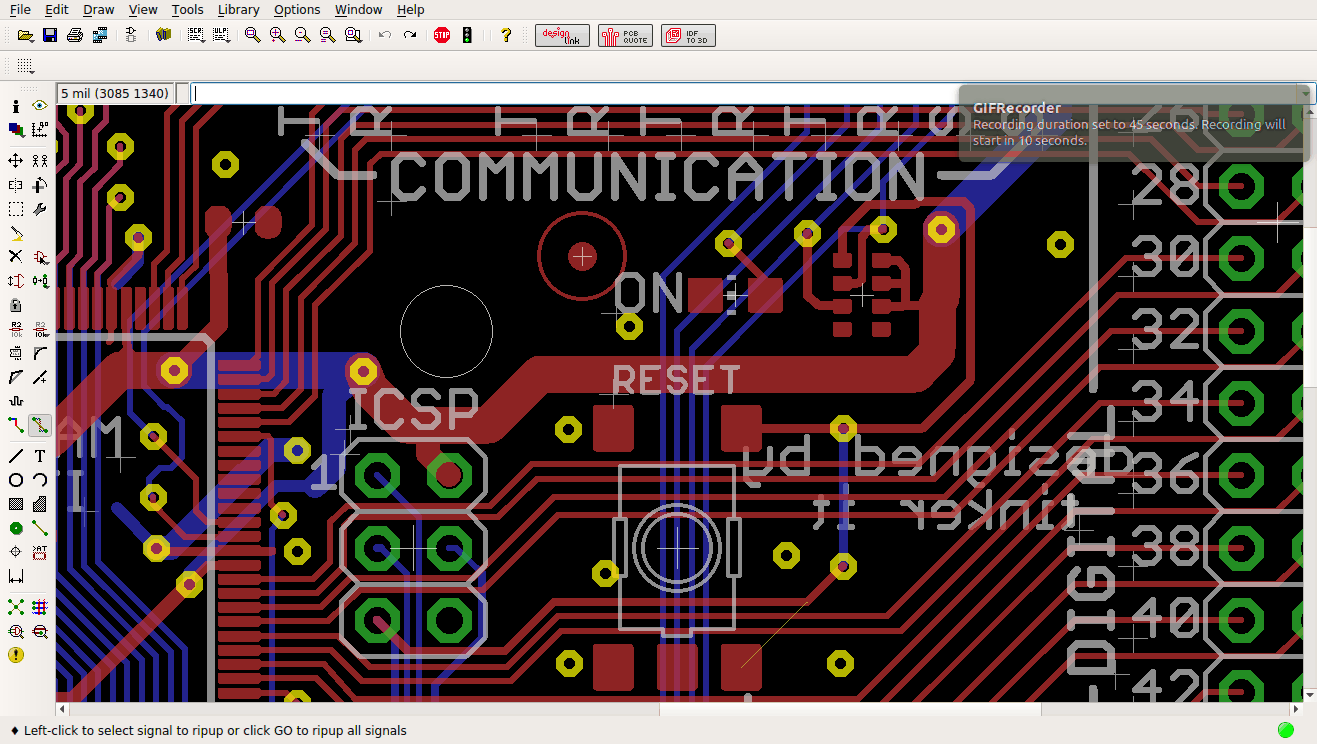
Task: Expand the ULP run dropdown
Action: (x=229, y=40)
